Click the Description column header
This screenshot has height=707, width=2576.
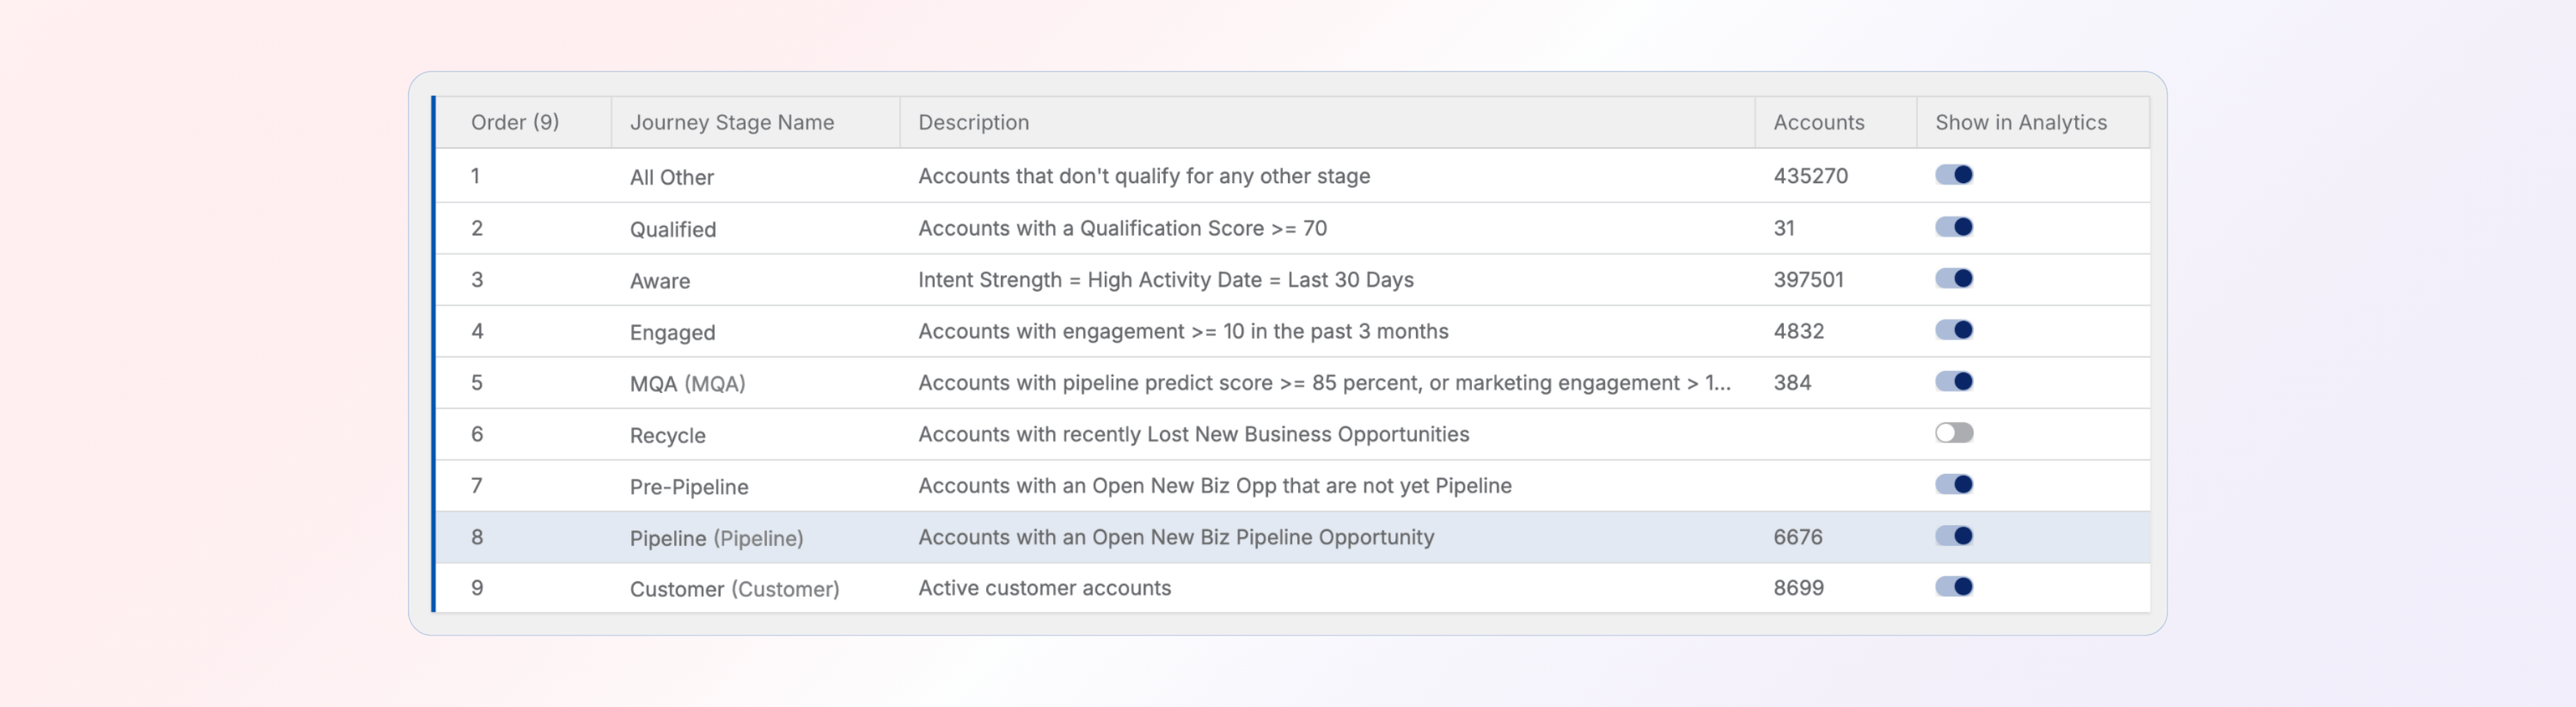973,122
